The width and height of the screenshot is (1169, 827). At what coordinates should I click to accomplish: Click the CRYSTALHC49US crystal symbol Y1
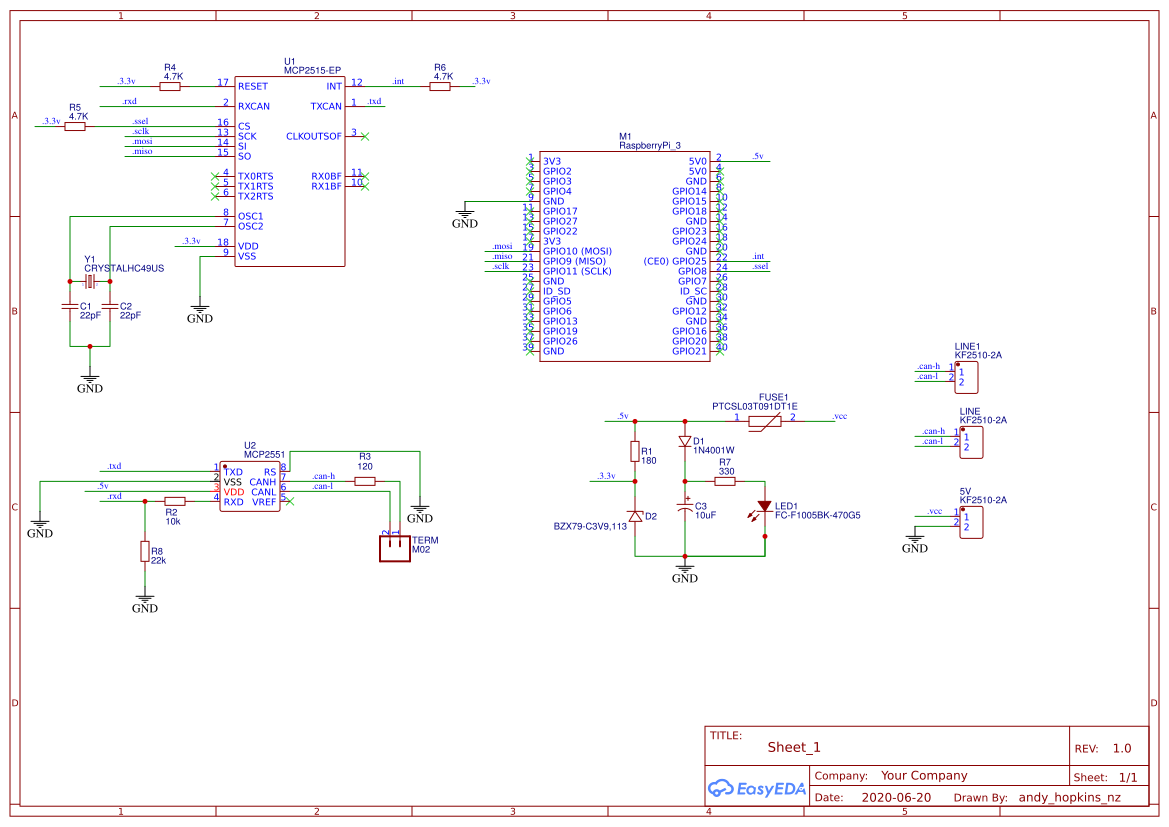(x=90, y=283)
